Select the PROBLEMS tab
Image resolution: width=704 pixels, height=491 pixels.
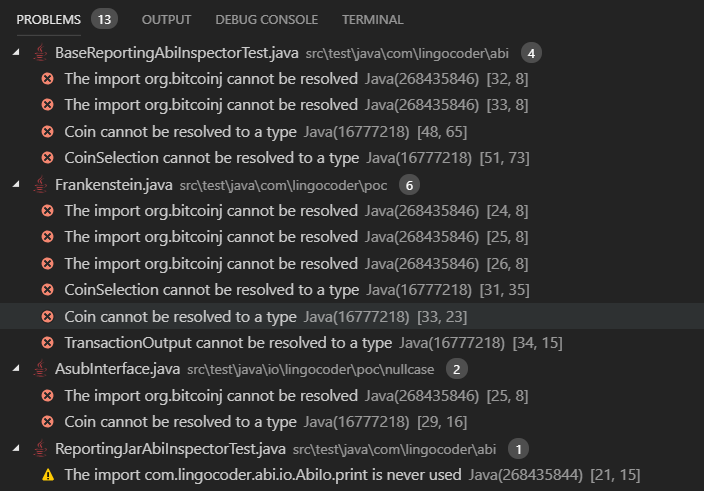click(x=48, y=20)
